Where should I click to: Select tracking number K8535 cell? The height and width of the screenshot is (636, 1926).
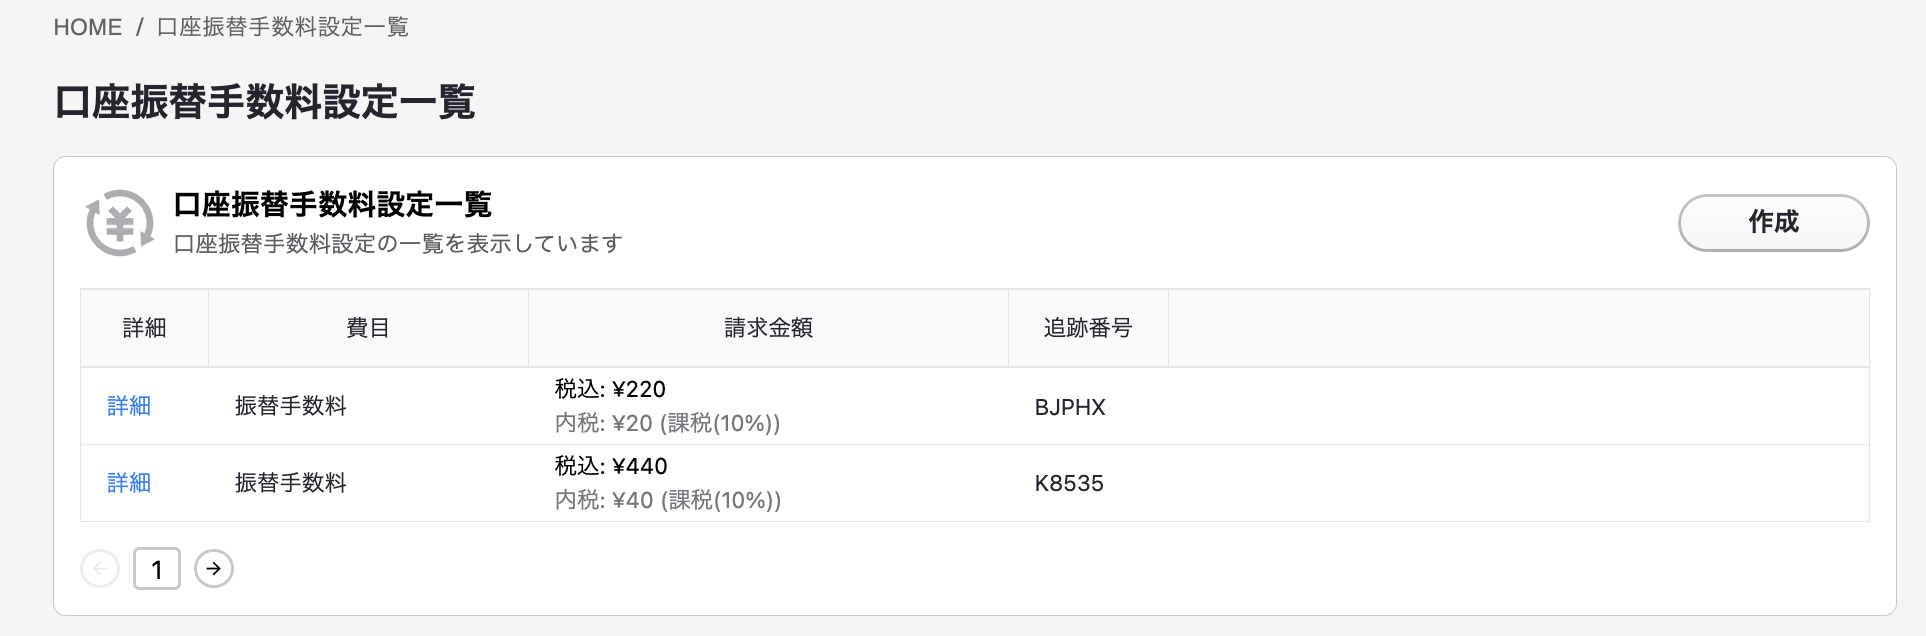coord(1069,484)
